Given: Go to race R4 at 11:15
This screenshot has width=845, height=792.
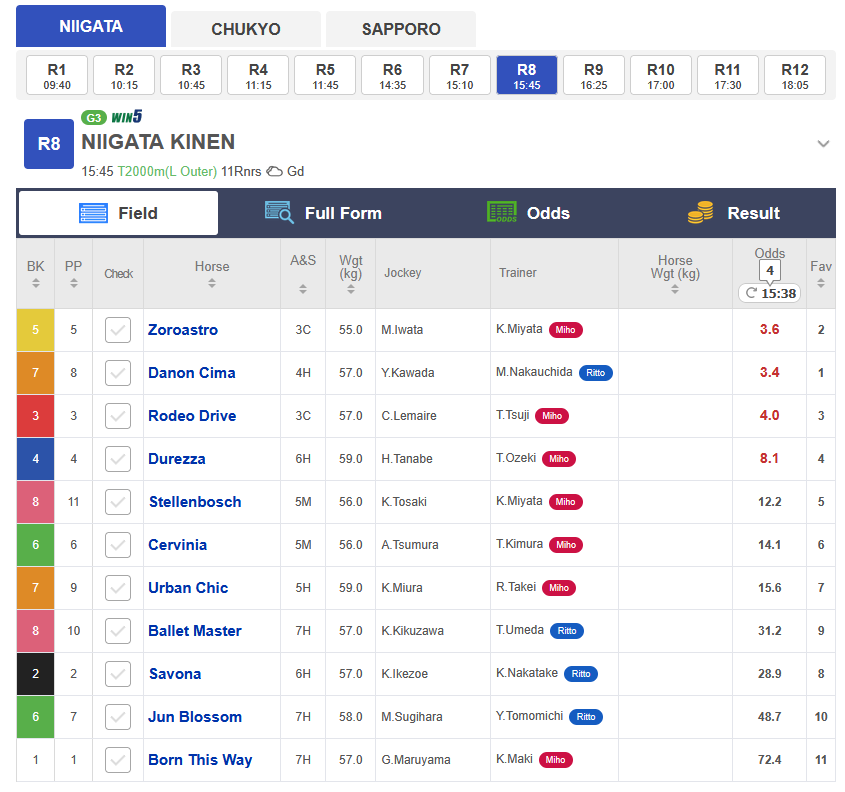Looking at the screenshot, I should click(258, 75).
